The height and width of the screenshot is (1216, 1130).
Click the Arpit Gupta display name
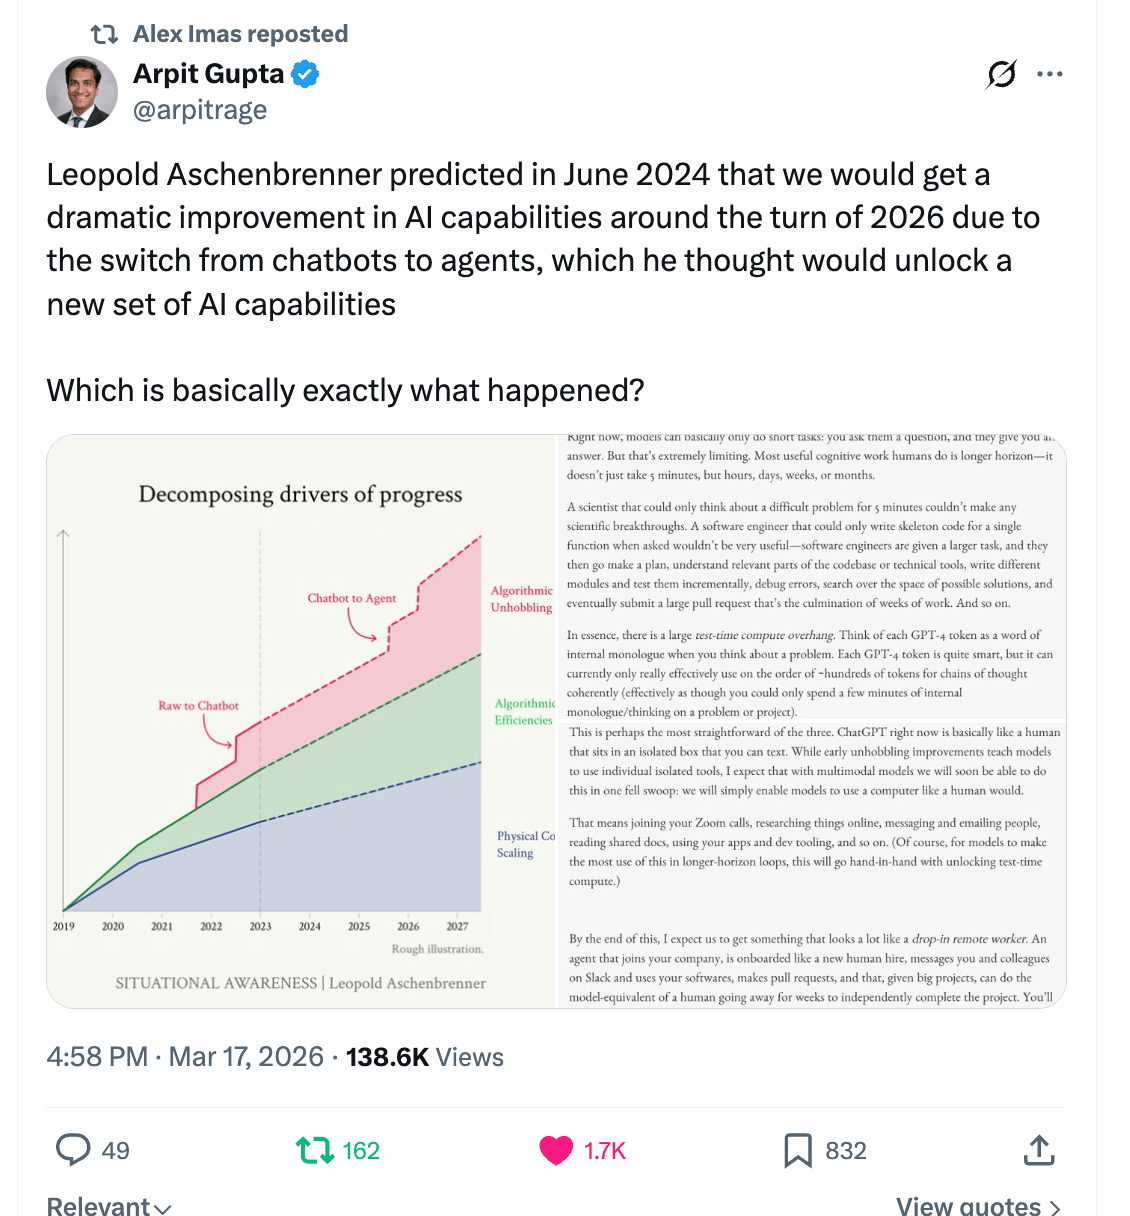(209, 74)
